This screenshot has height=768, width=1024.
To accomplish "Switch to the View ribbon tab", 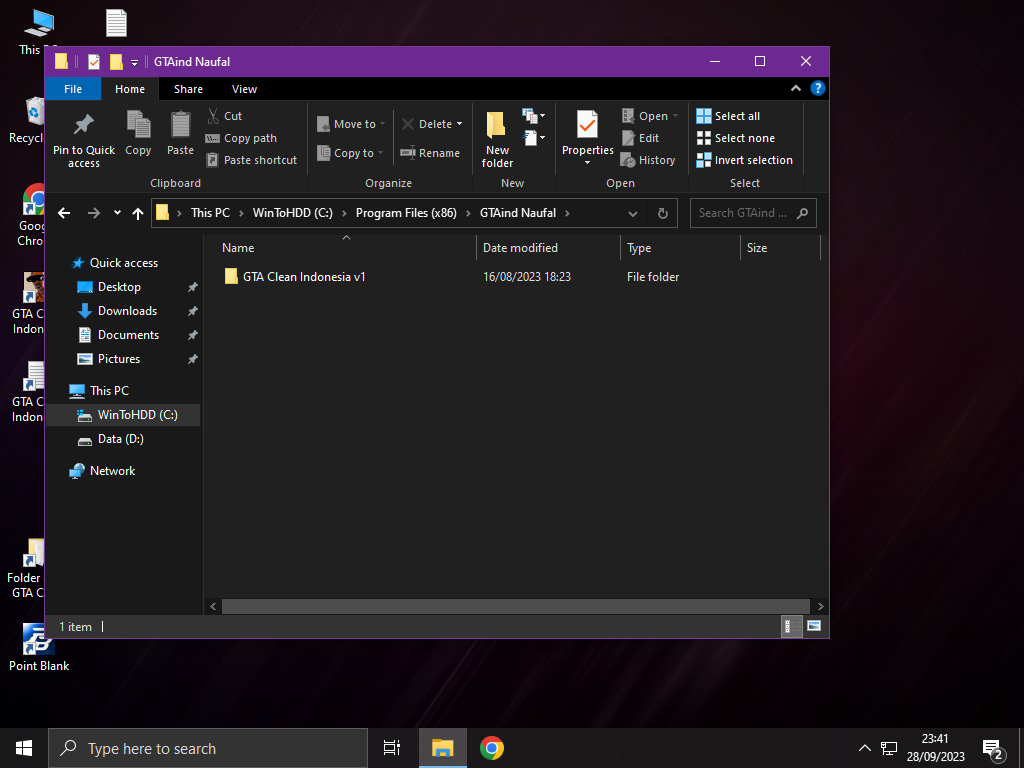I will tap(244, 89).
